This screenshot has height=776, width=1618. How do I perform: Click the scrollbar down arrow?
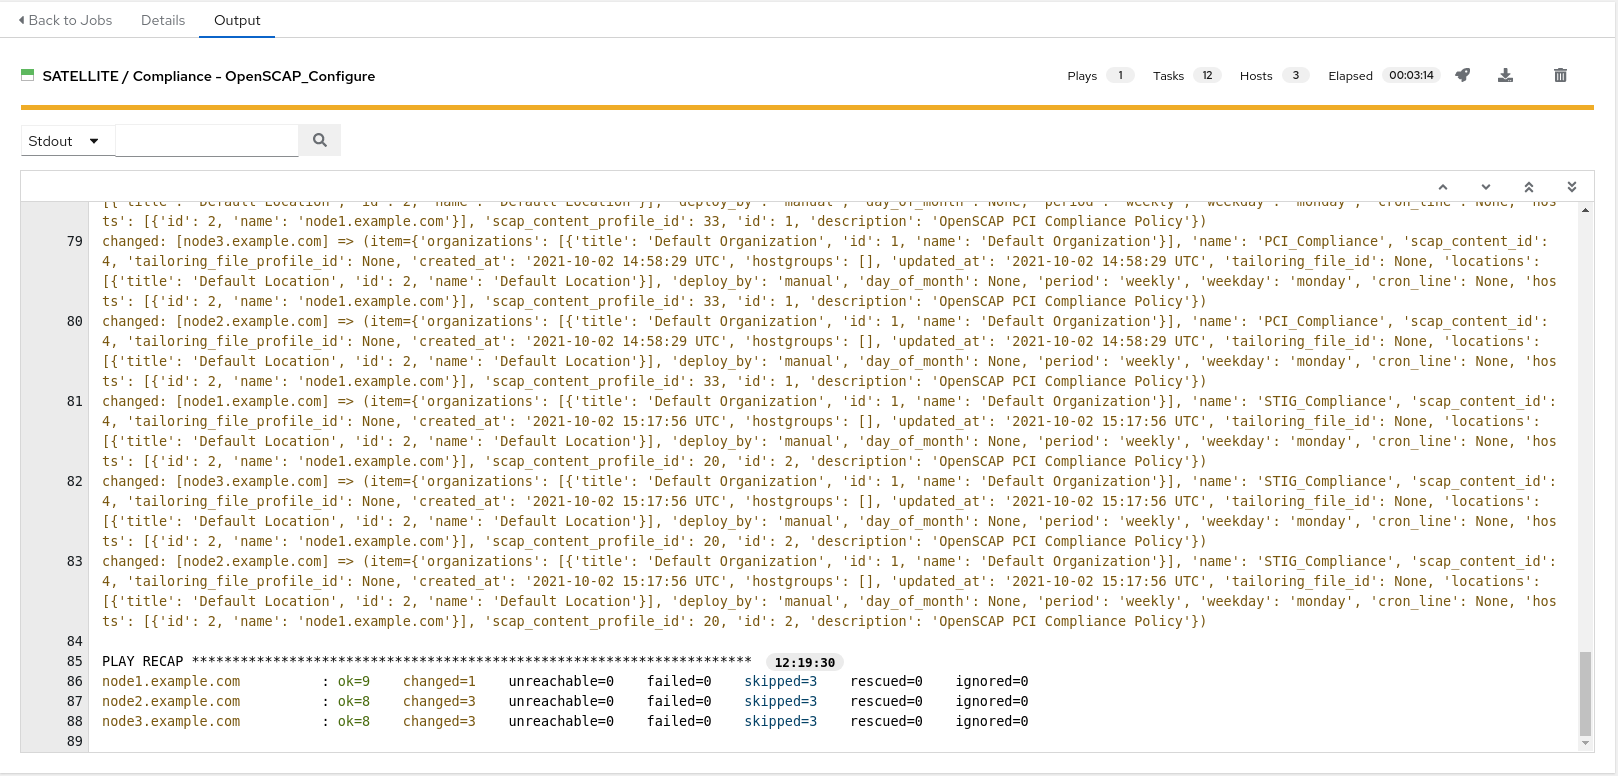[1585, 744]
